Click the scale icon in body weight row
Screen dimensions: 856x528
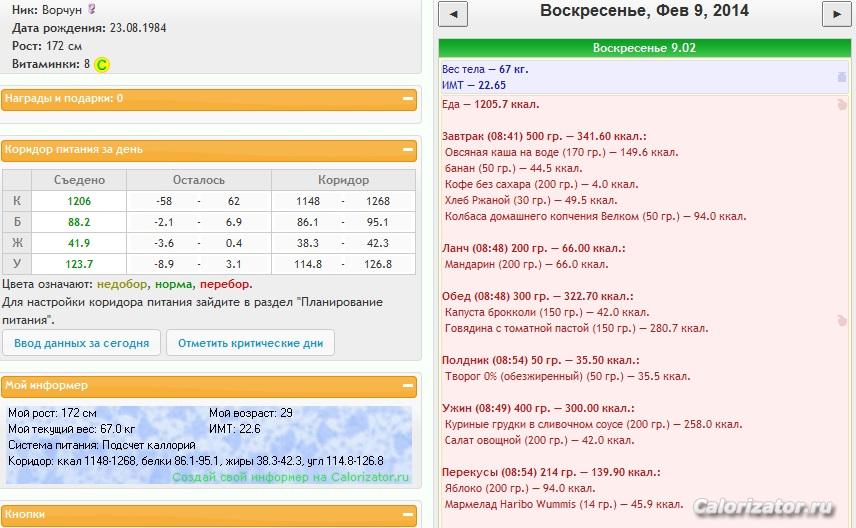(x=842, y=77)
